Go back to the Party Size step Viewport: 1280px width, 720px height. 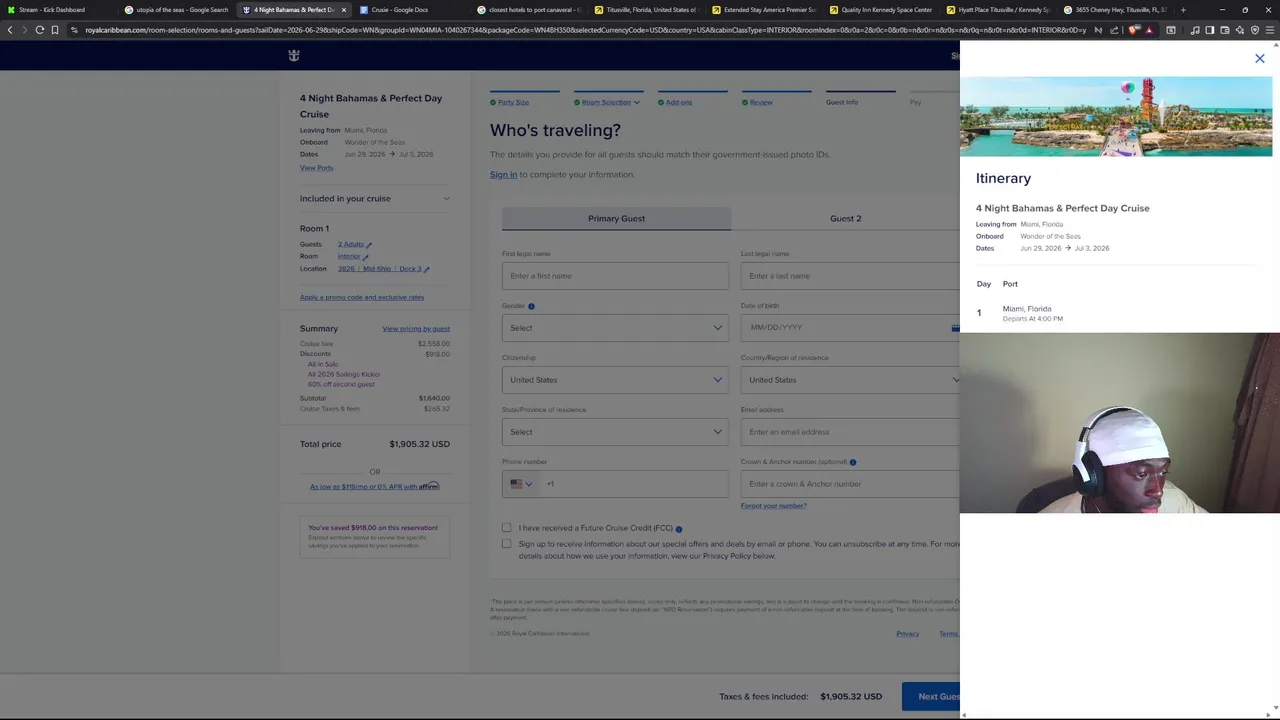[x=513, y=102]
